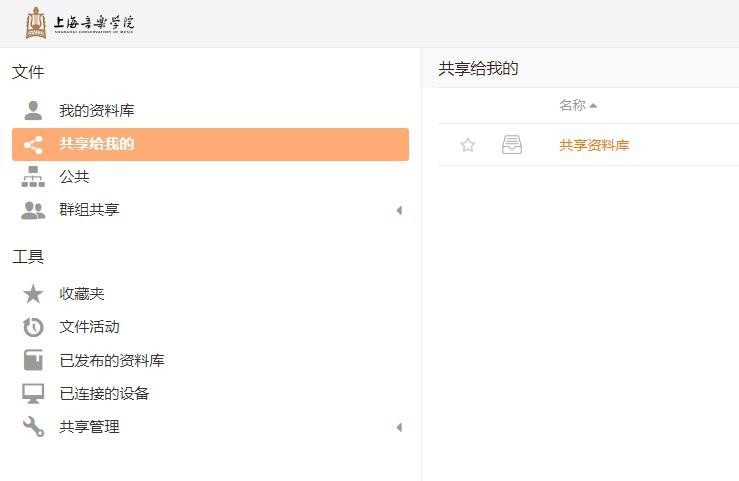The height and width of the screenshot is (481, 739).
Task: Select 公共 in the sidebar
Action: tap(74, 177)
